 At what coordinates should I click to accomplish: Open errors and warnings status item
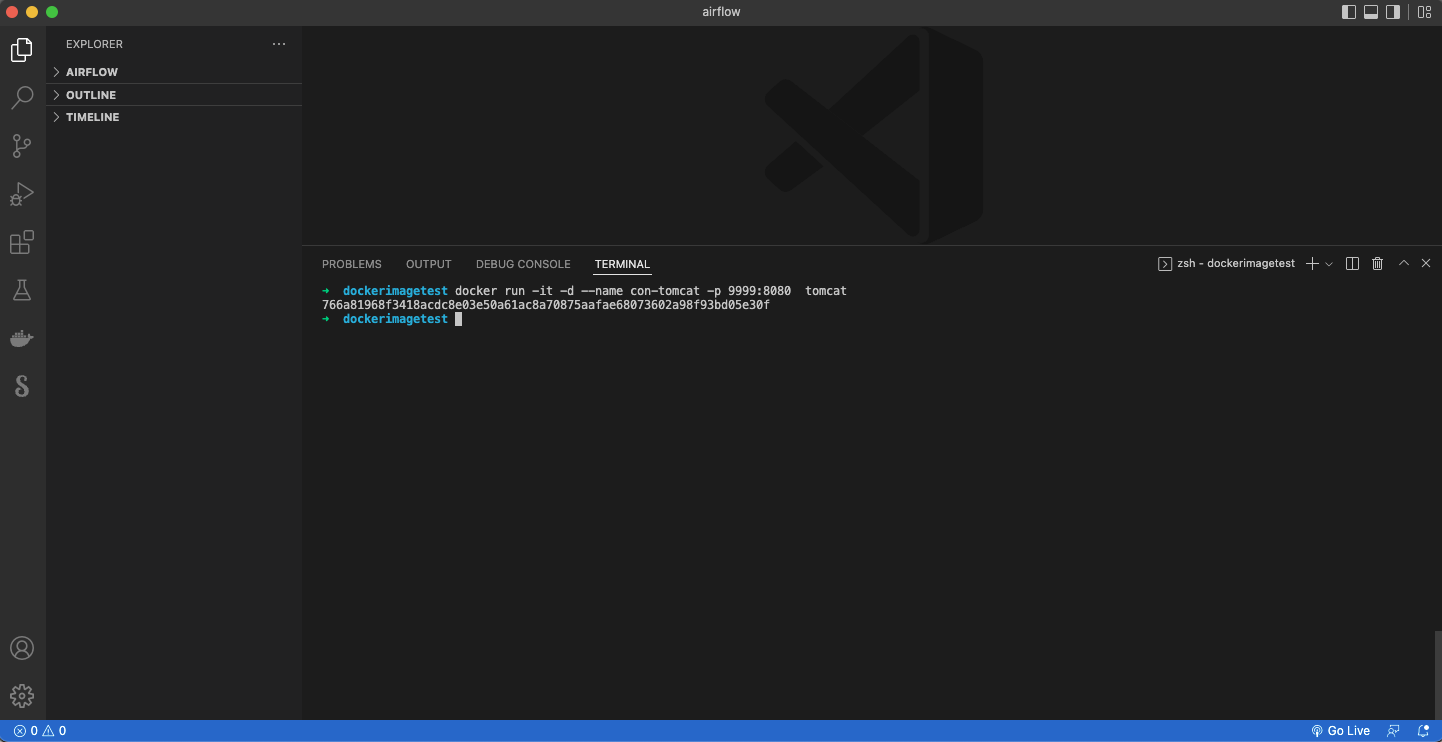pyautogui.click(x=40, y=731)
